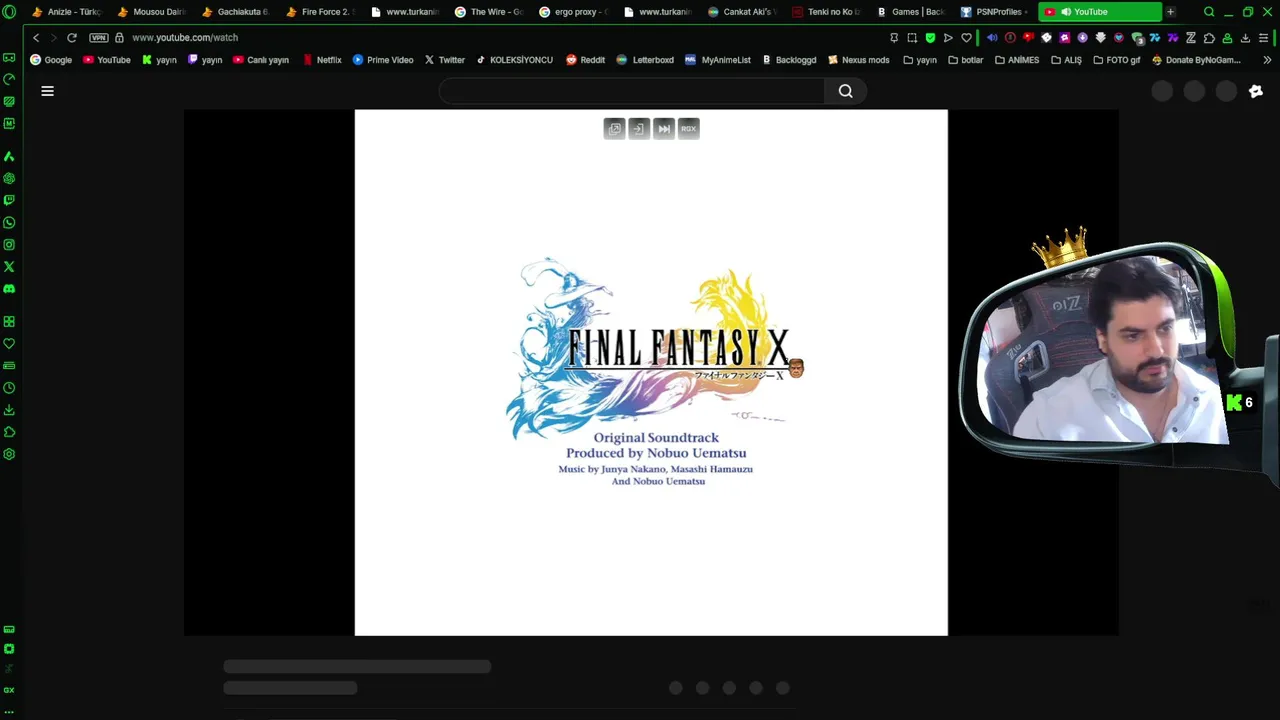Toggle the ad blocker shield icon
Viewport: 1280px width, 720px height.
(x=930, y=38)
